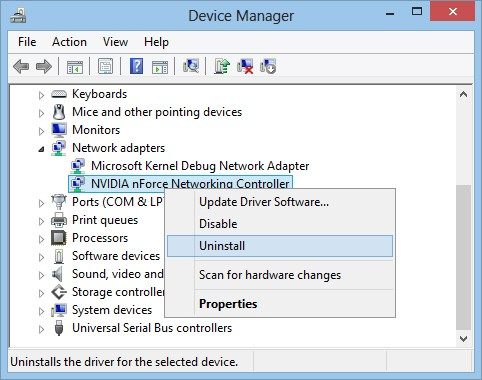
Task: Select NVIDIA nForce Networking Controller label
Action: [190, 184]
